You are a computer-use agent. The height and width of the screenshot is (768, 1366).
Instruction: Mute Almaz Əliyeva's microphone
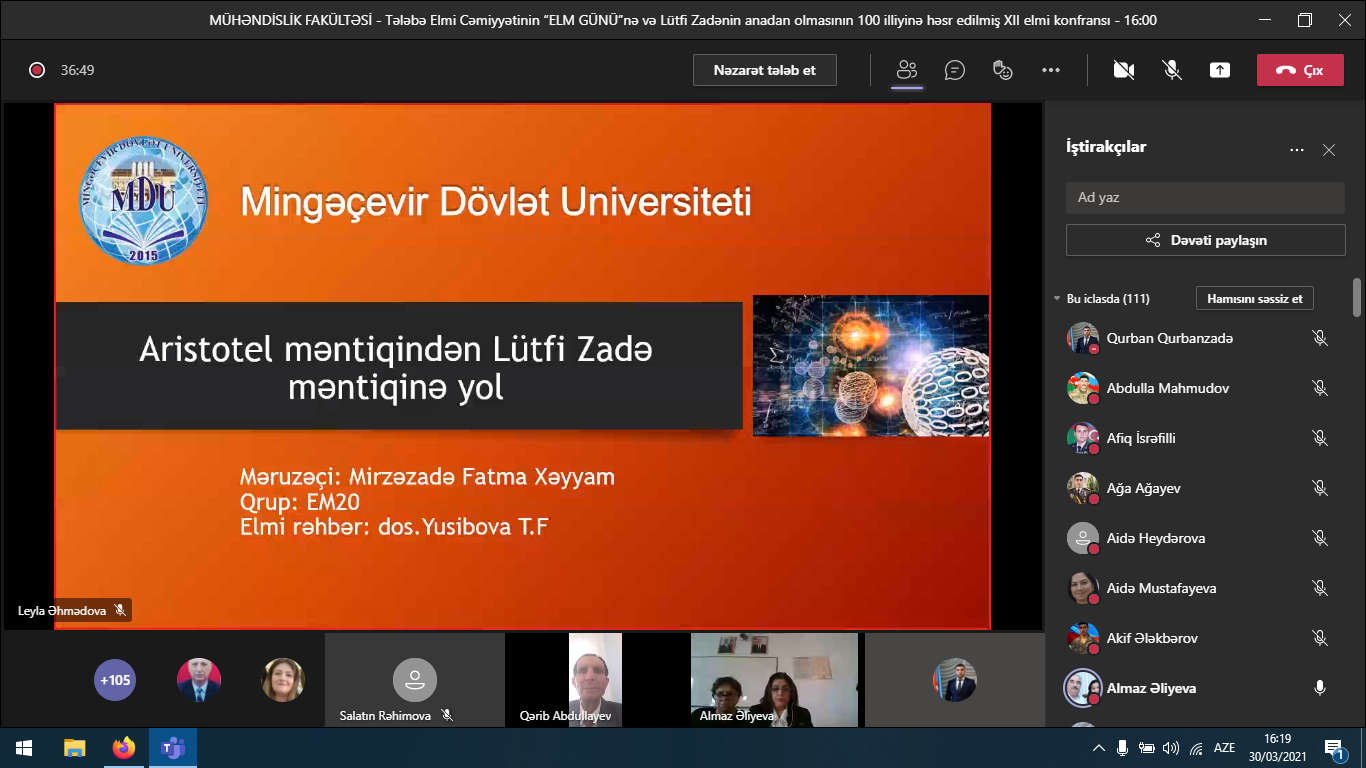tap(1320, 688)
